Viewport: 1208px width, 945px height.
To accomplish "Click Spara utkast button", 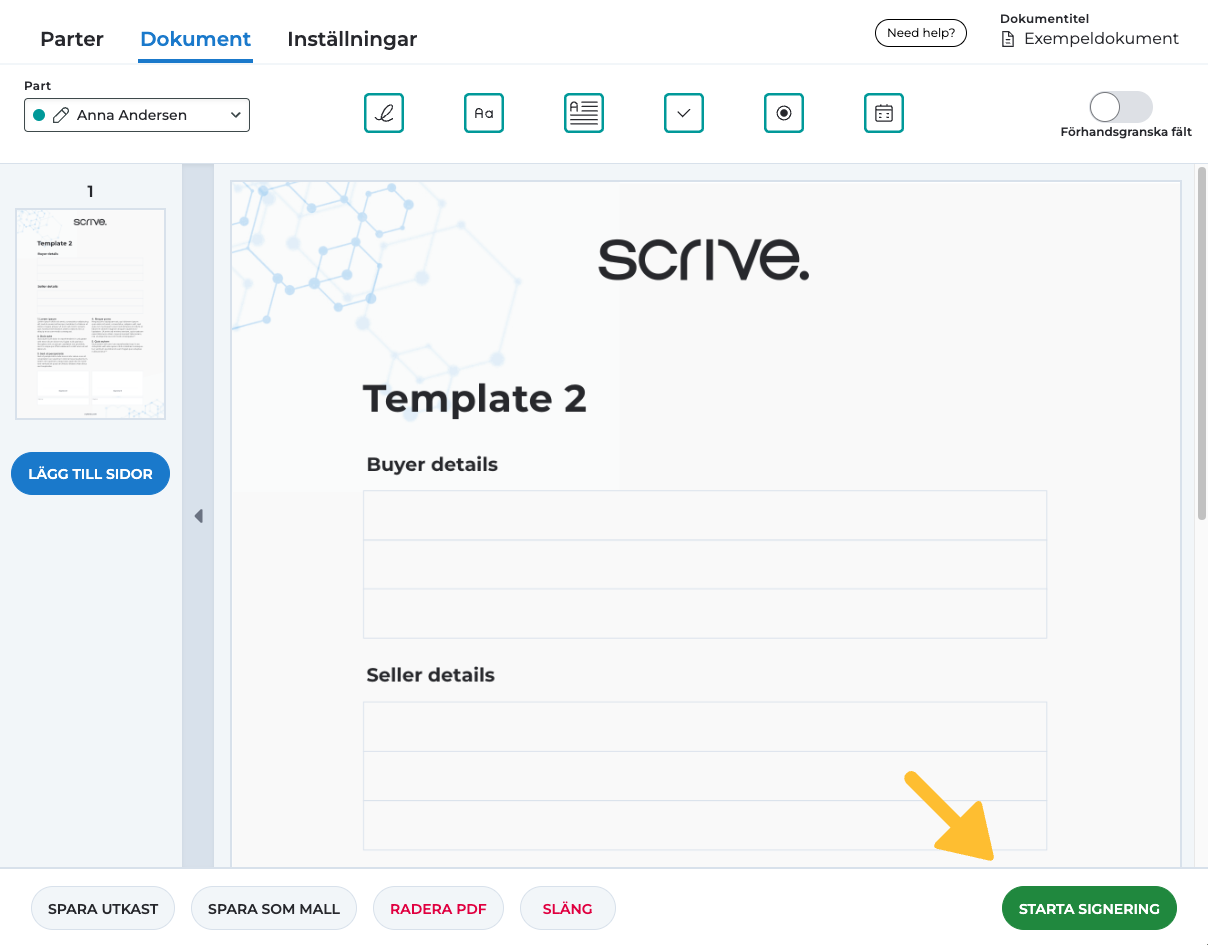I will [x=103, y=909].
